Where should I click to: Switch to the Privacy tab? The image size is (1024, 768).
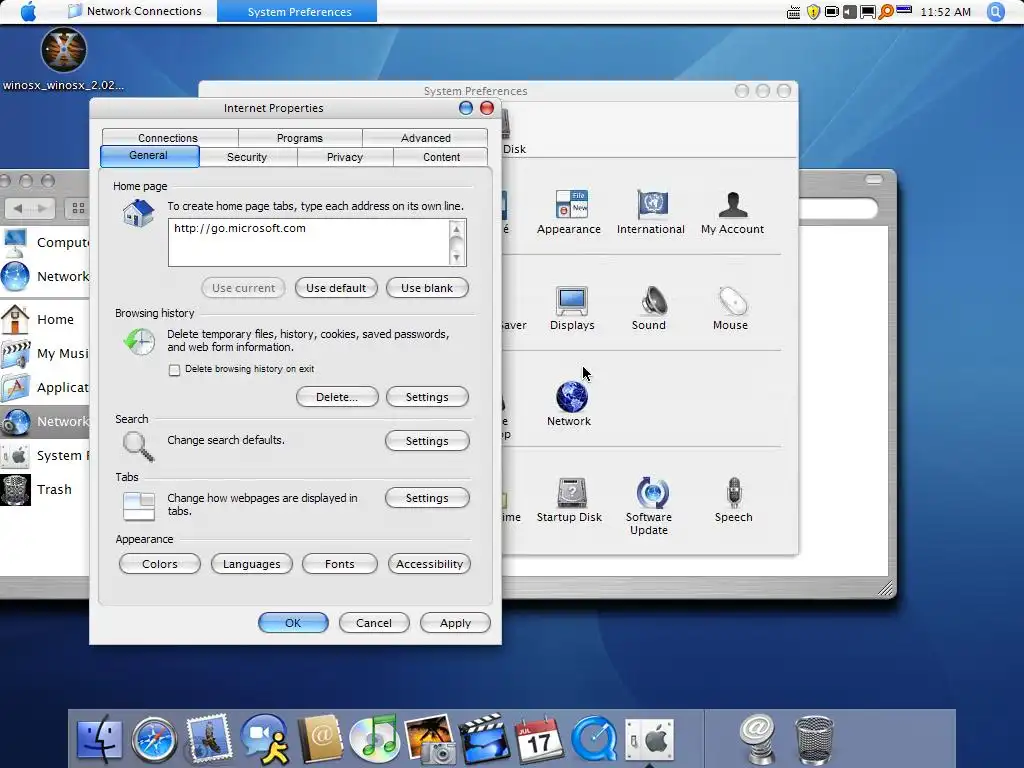(x=345, y=157)
